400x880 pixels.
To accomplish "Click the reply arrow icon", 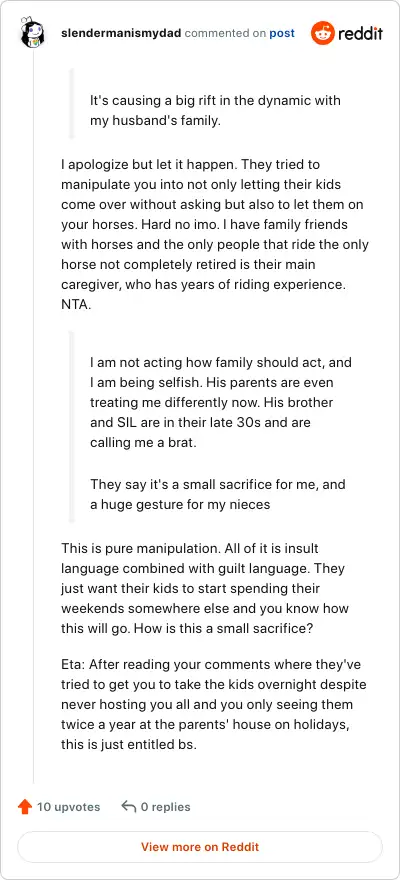I will (x=128, y=807).
